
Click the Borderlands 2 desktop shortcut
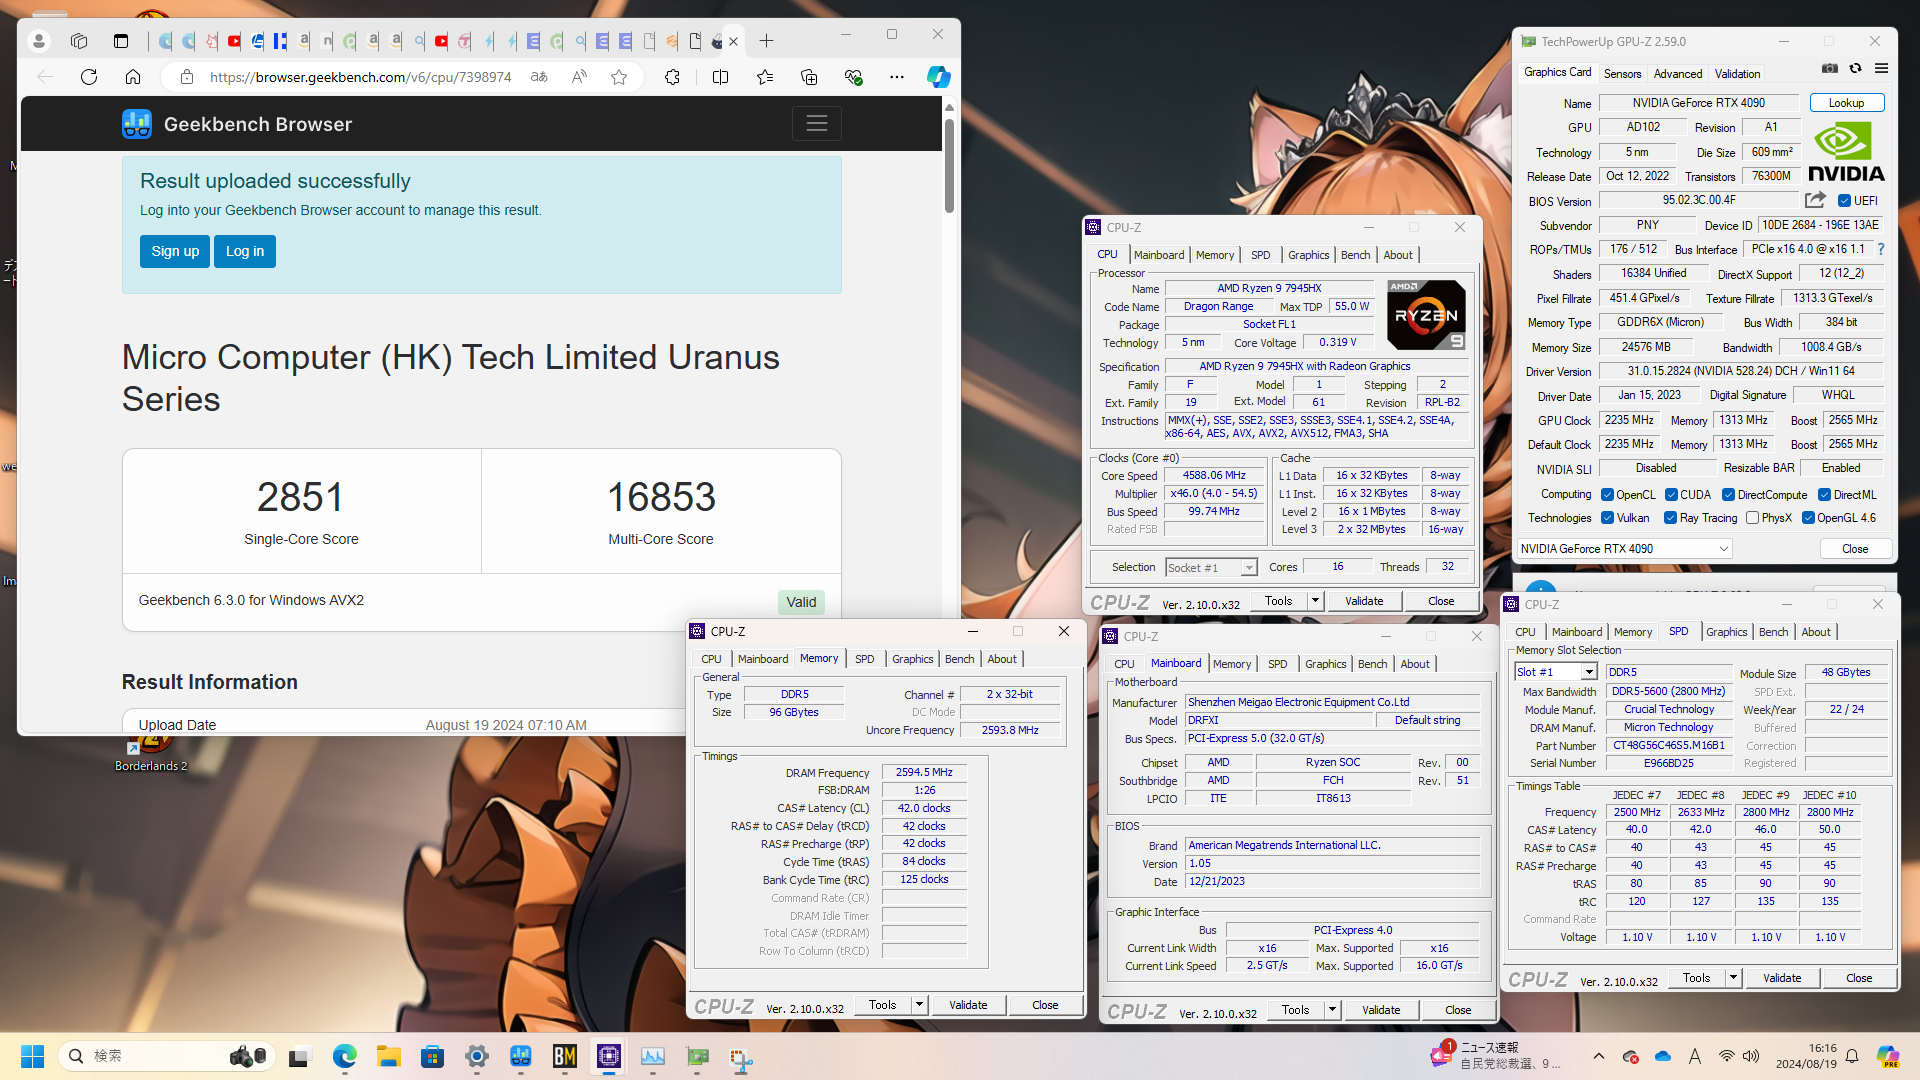click(151, 750)
